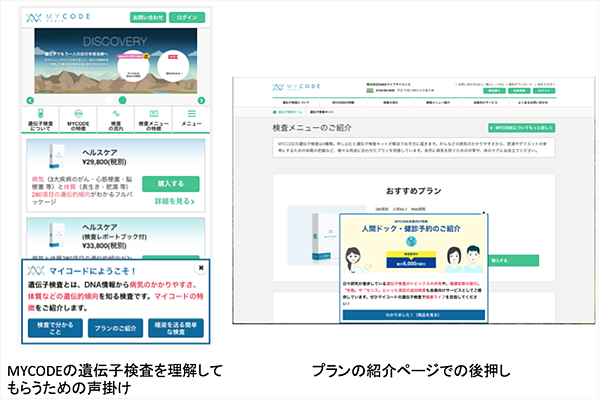Open 検査の流れ tab in desktop nav
This screenshot has width=599, height=399.
point(390,102)
